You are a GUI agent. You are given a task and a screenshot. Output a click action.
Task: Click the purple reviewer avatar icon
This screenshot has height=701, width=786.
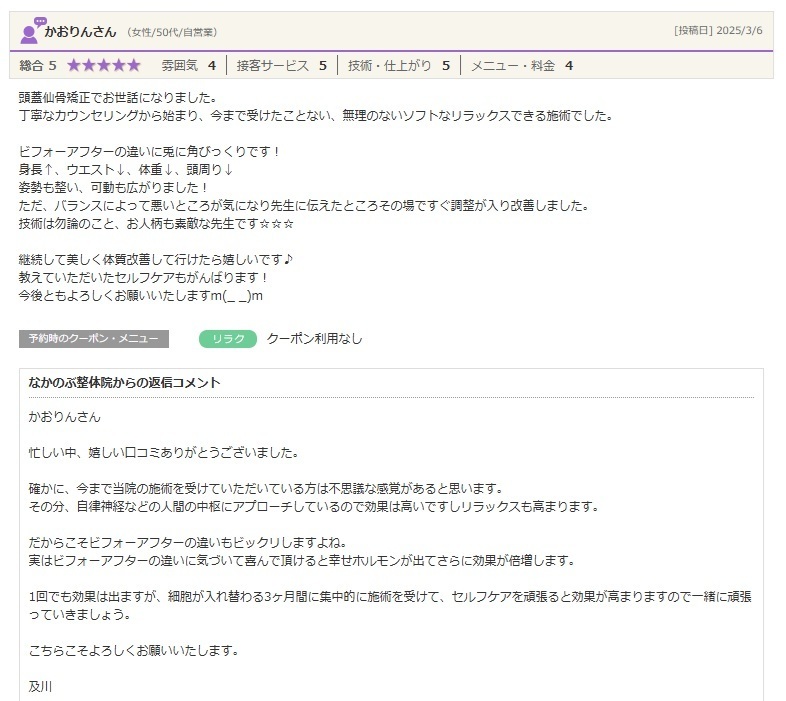(33, 30)
